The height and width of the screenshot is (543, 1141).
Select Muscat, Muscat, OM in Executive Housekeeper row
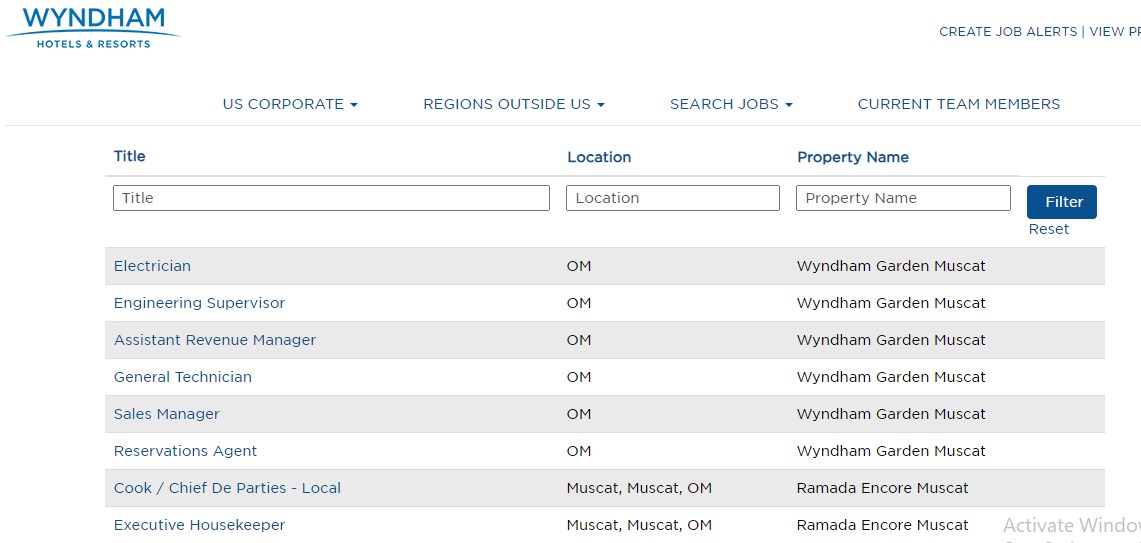(x=639, y=526)
